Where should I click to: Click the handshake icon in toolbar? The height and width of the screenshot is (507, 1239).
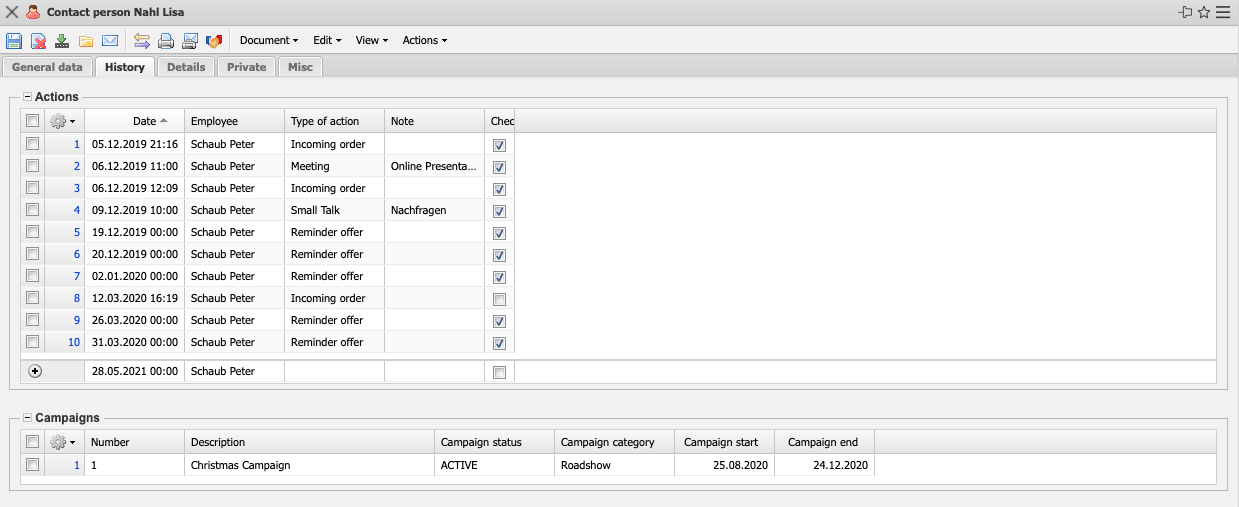[214, 41]
